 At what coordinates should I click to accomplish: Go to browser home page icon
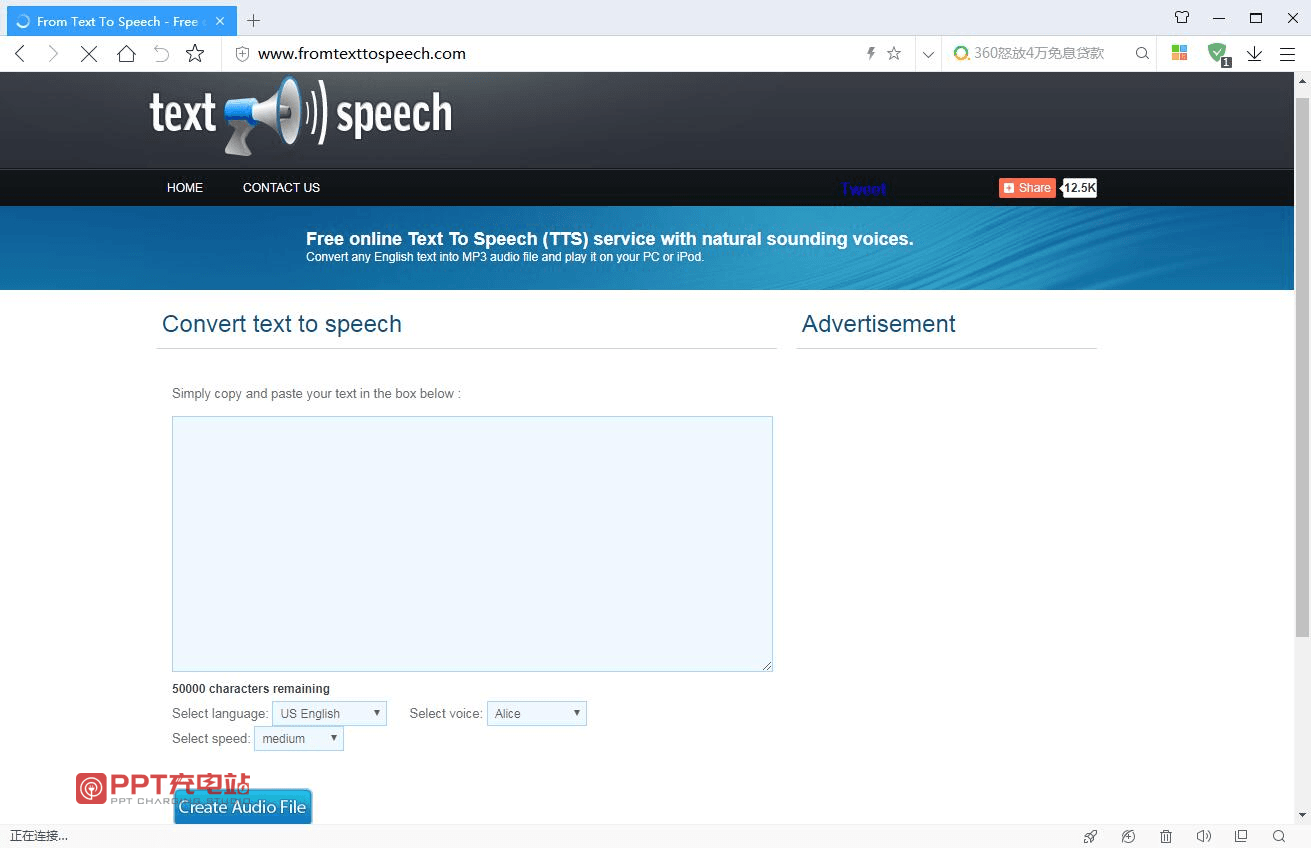coord(126,54)
